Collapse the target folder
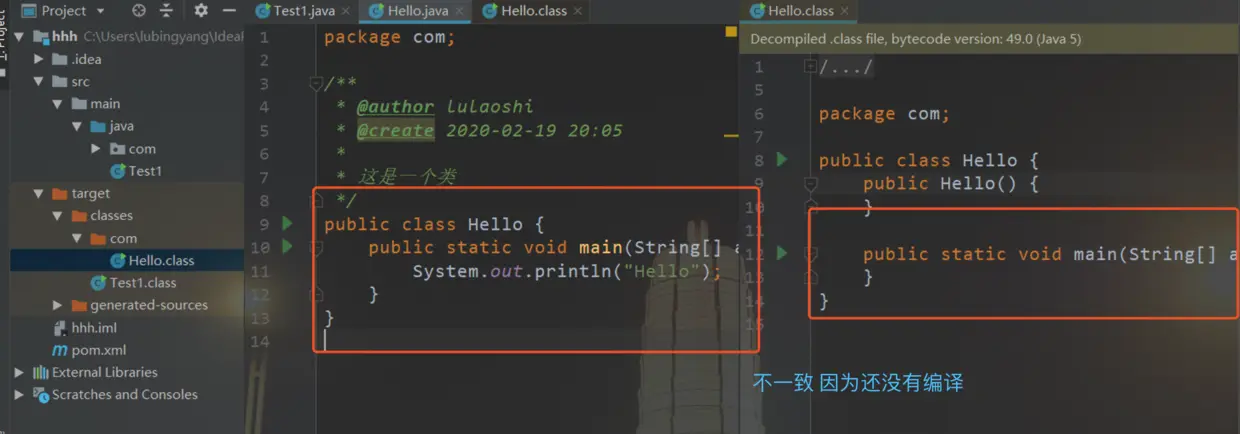Screen dimensions: 1240x434 [x=38, y=193]
